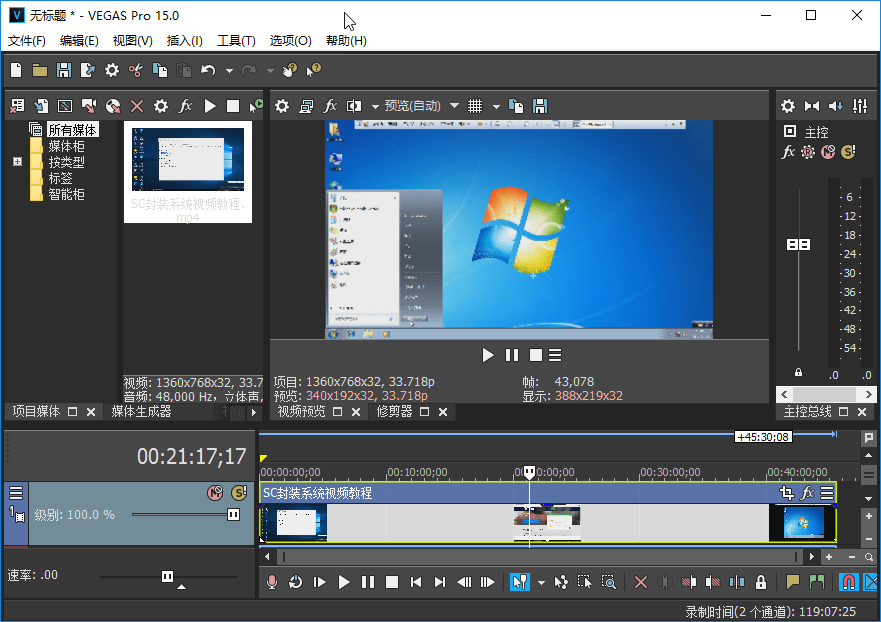The image size is (881, 622).
Task: Undo last action with the curved arrow
Action: 208,70
